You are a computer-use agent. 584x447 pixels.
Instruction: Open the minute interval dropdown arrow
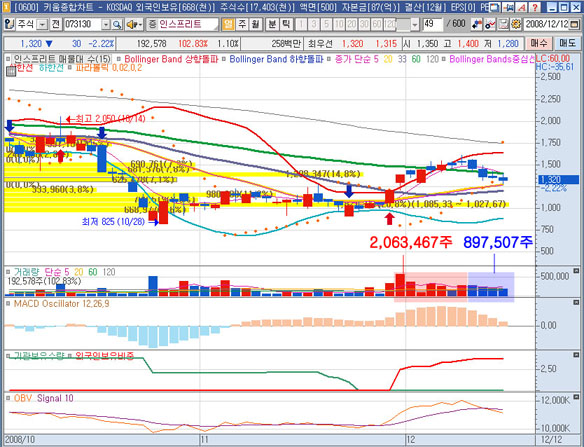(x=415, y=25)
